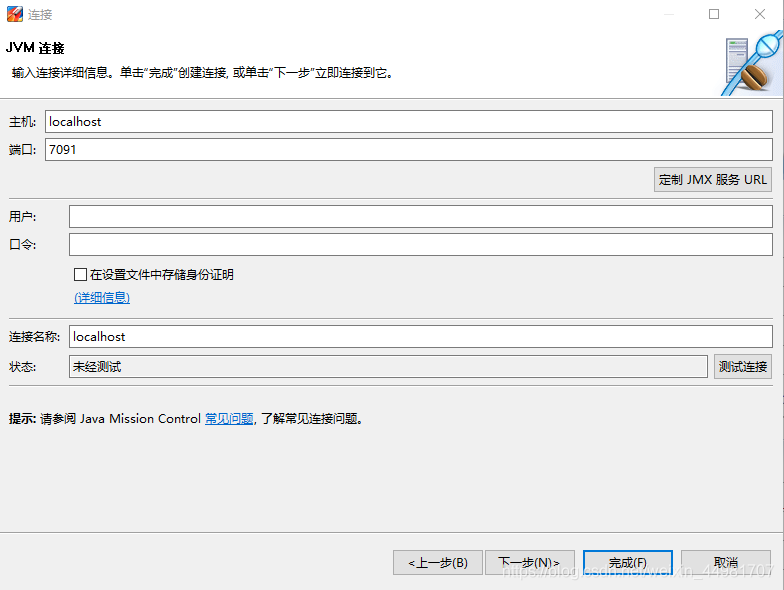Click 完成(F) to finish
The image size is (784, 590).
tap(628, 562)
